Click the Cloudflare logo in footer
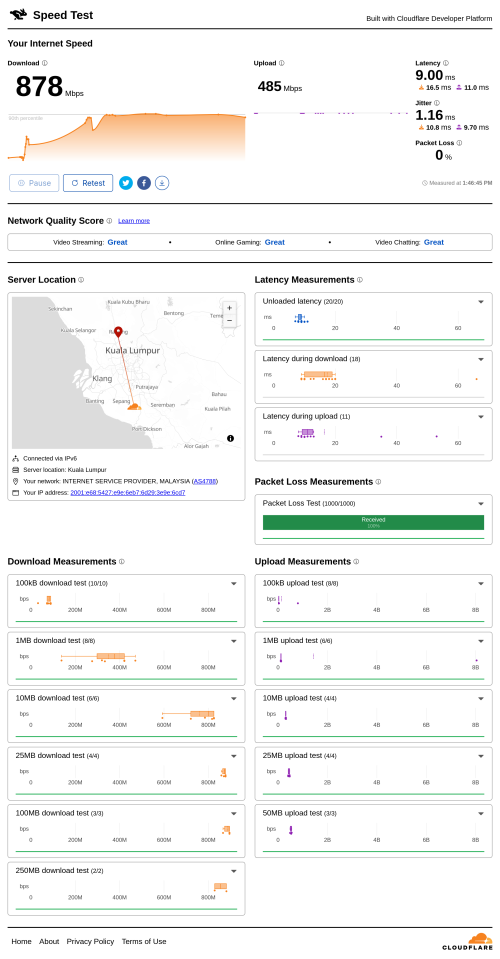 pyautogui.click(x=467, y=942)
